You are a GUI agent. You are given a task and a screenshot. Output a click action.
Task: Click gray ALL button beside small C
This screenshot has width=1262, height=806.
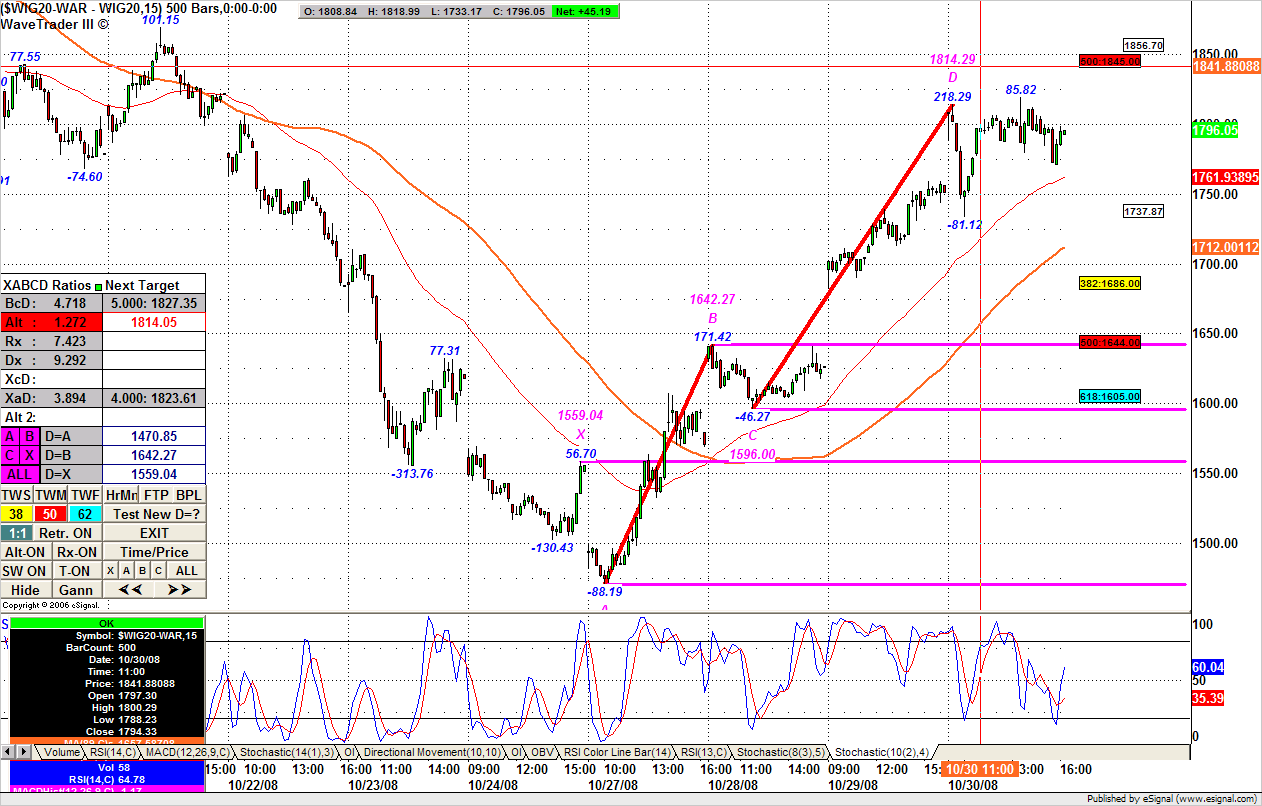(x=186, y=571)
